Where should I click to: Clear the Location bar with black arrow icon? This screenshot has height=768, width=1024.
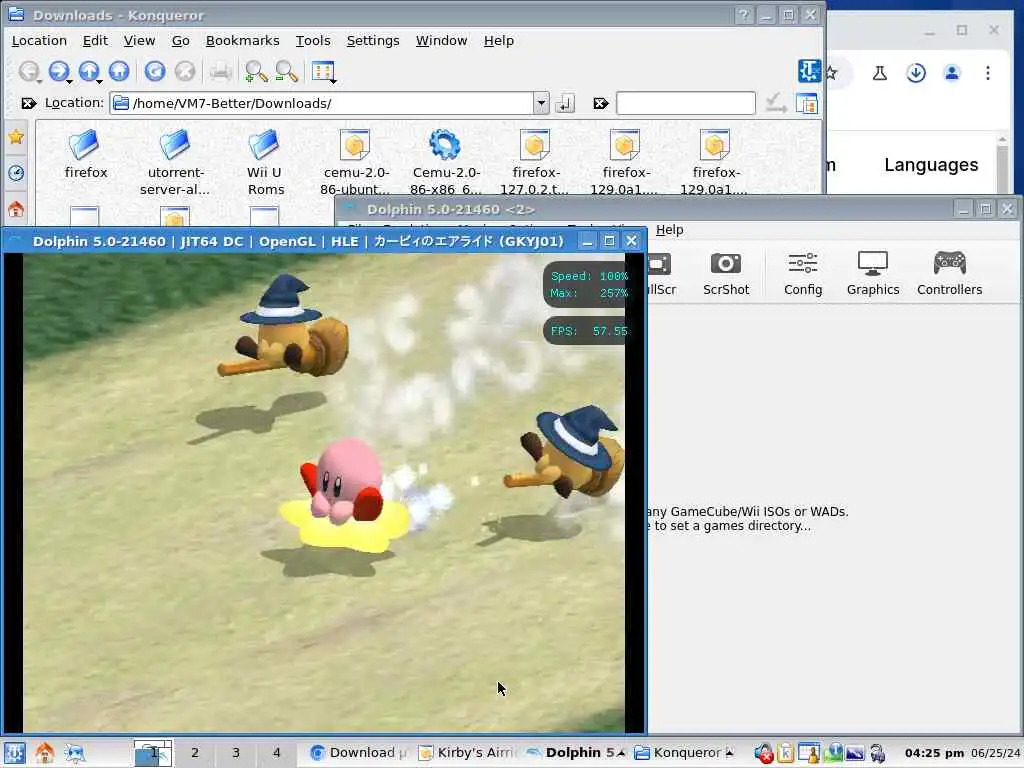pyautogui.click(x=28, y=103)
